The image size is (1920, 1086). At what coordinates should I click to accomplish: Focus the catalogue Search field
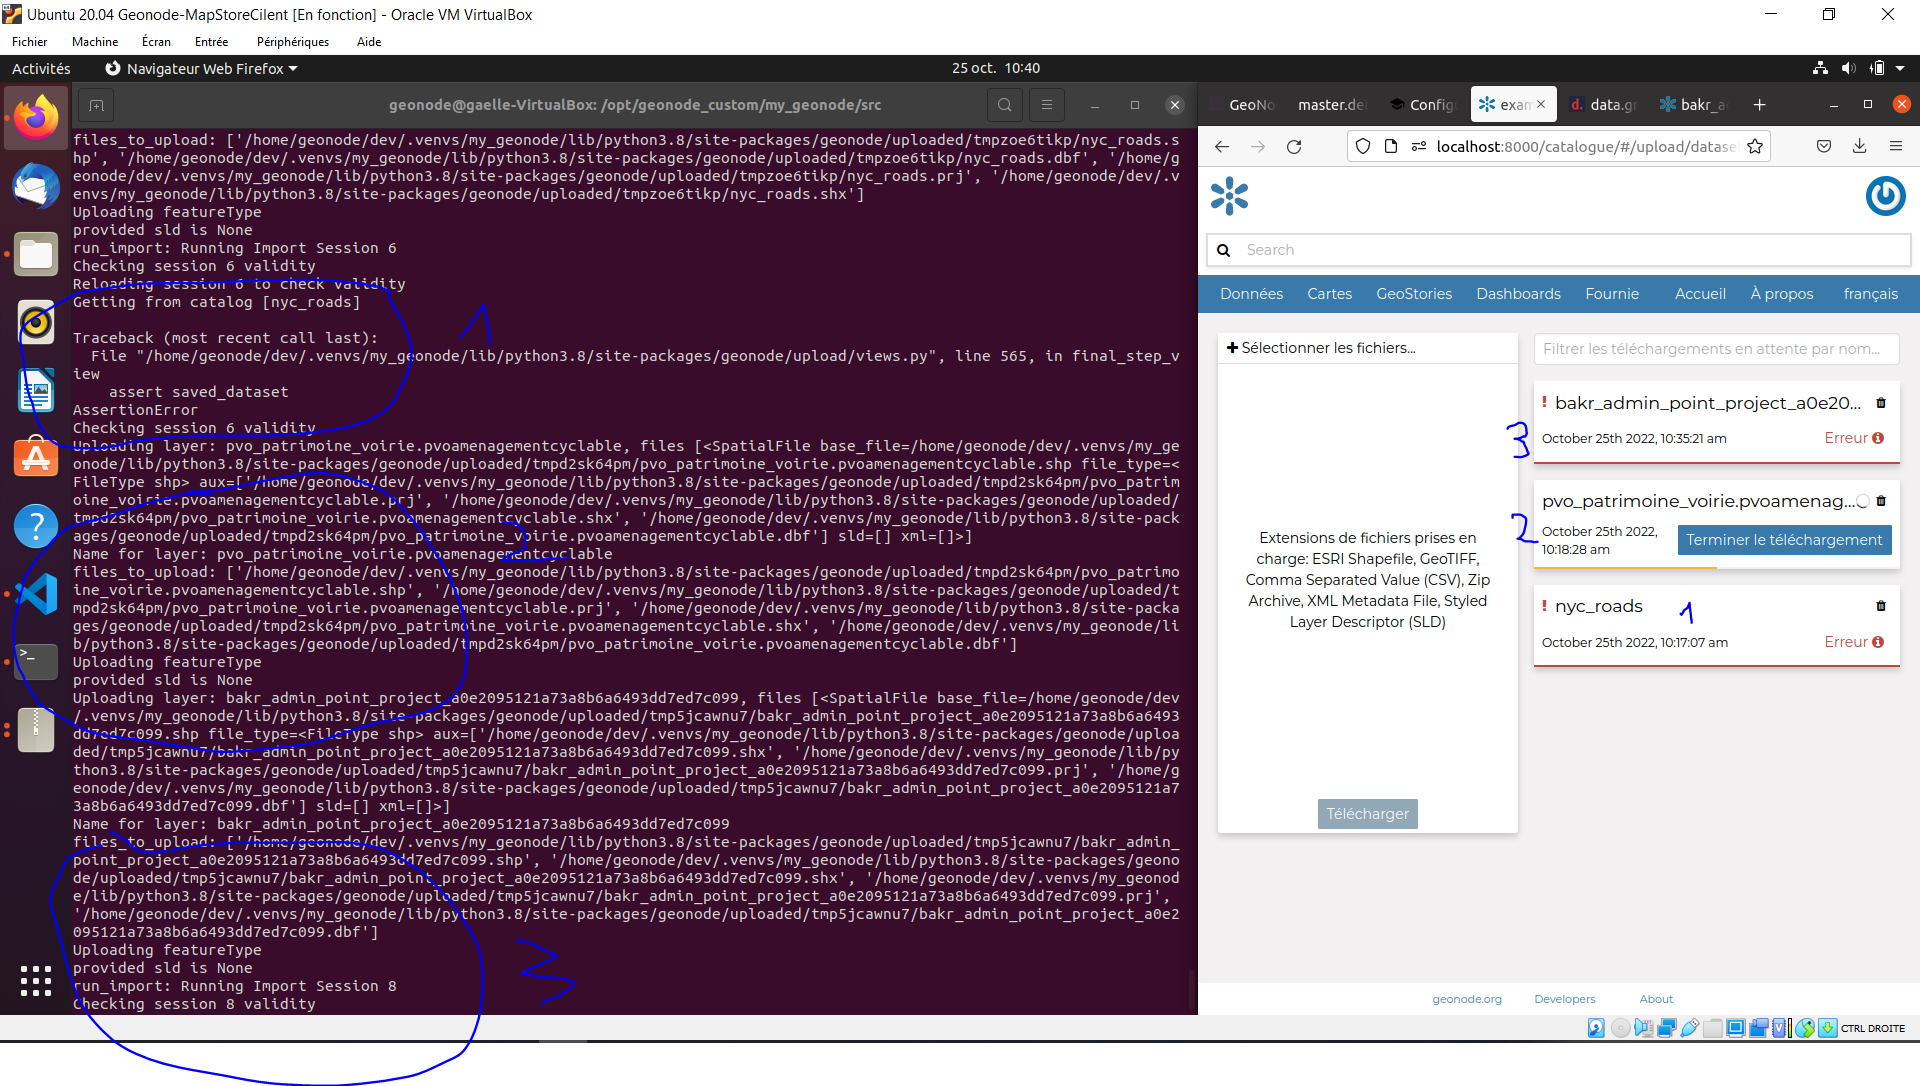1560,250
